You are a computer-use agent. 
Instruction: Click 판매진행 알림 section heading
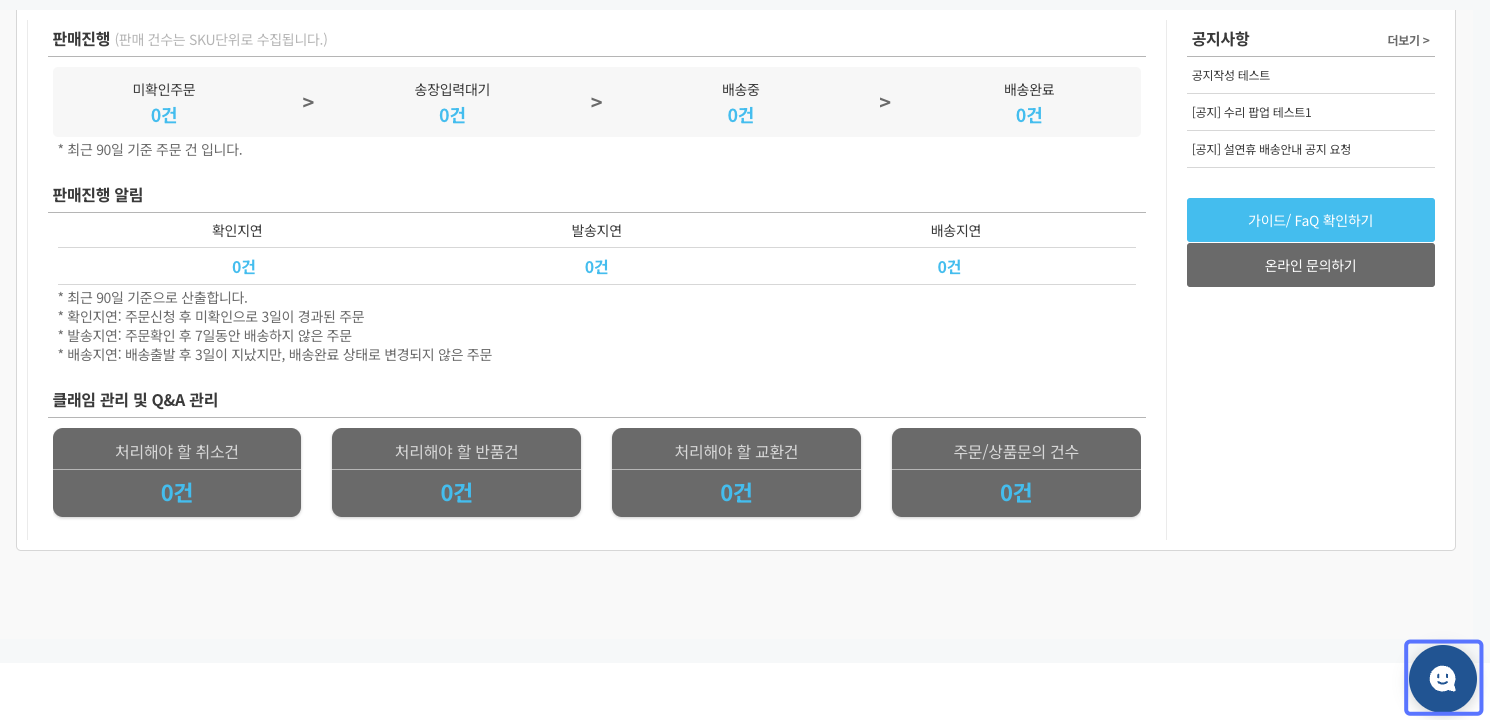98,195
